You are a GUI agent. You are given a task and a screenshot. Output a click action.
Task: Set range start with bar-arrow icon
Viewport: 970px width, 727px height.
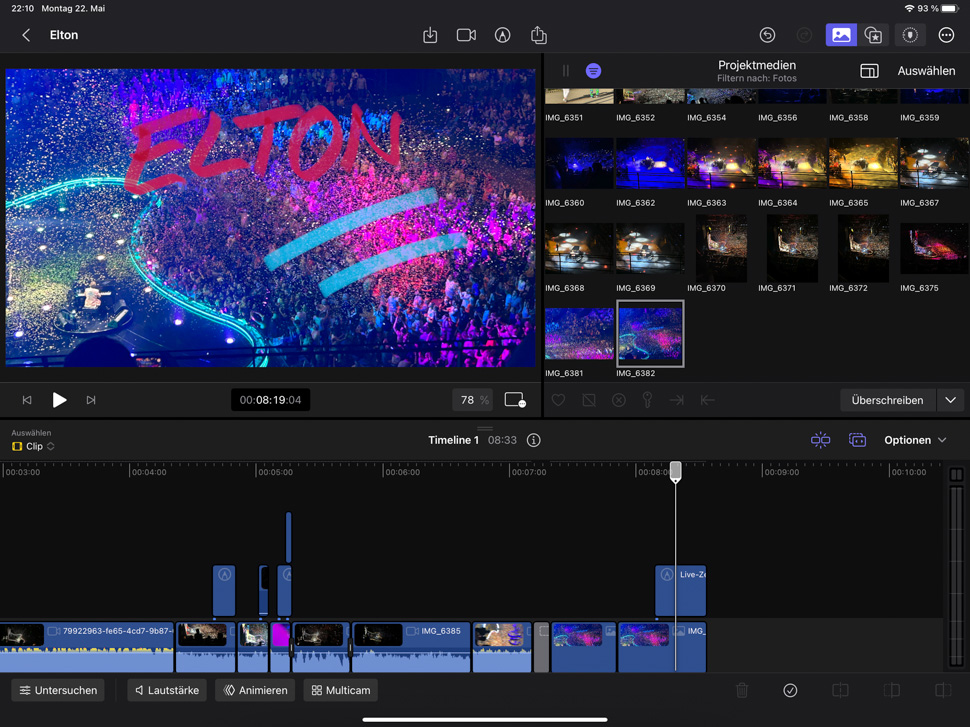707,400
